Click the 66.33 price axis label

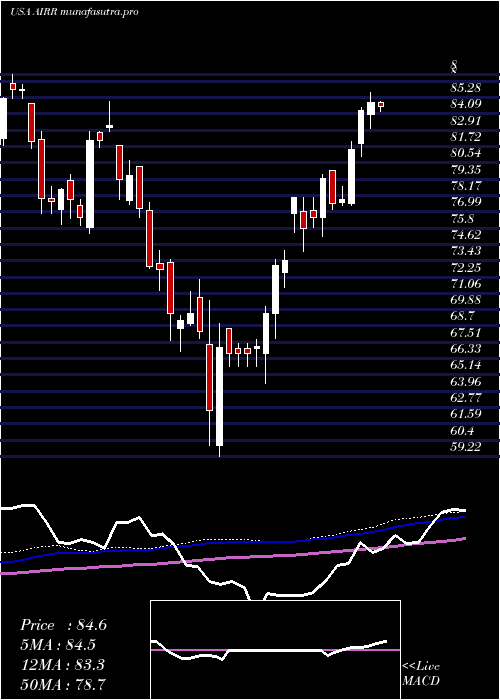466,349
